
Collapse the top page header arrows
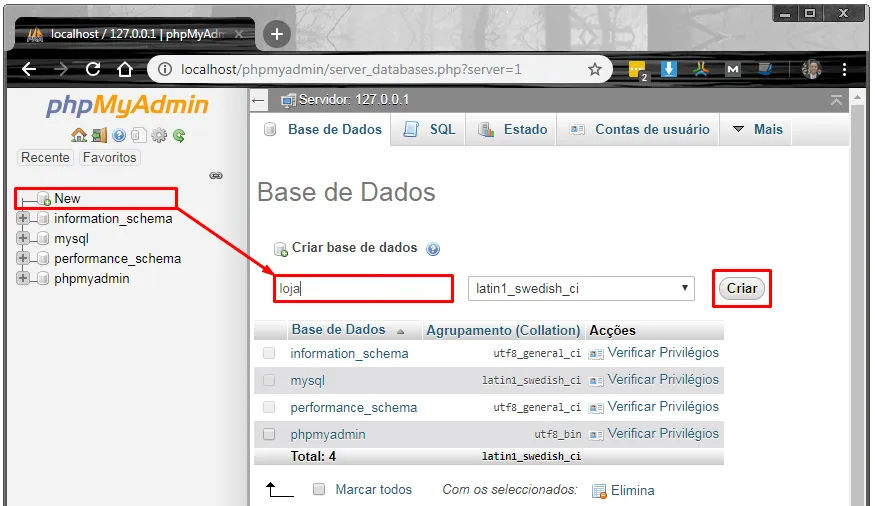[x=836, y=100]
